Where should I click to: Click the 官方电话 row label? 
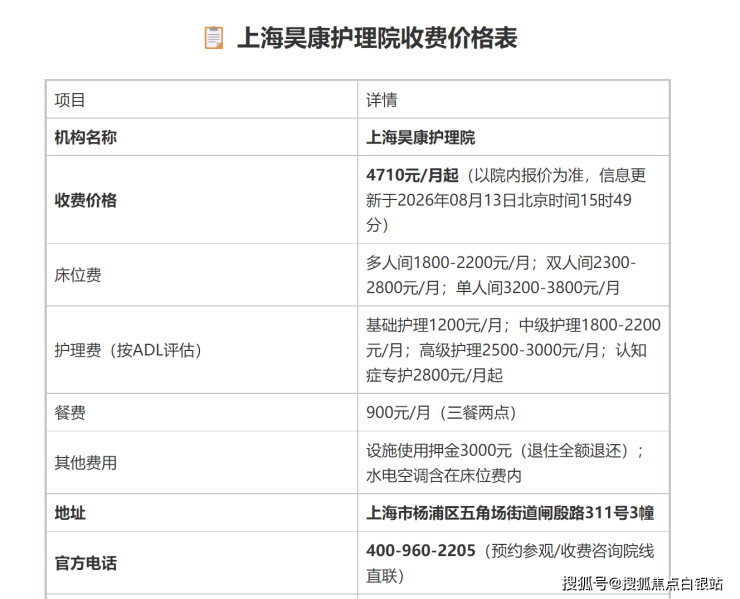pos(85,563)
